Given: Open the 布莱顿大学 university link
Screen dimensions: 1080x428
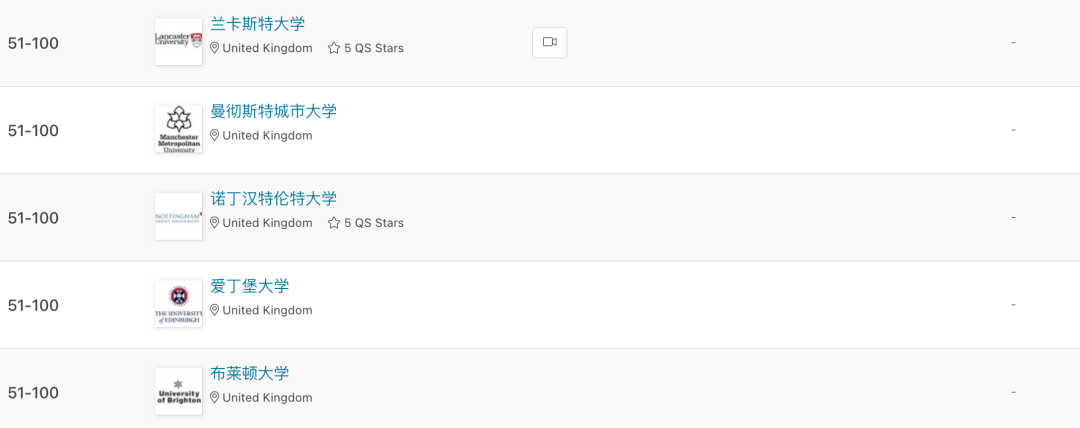Looking at the screenshot, I should tap(249, 374).
